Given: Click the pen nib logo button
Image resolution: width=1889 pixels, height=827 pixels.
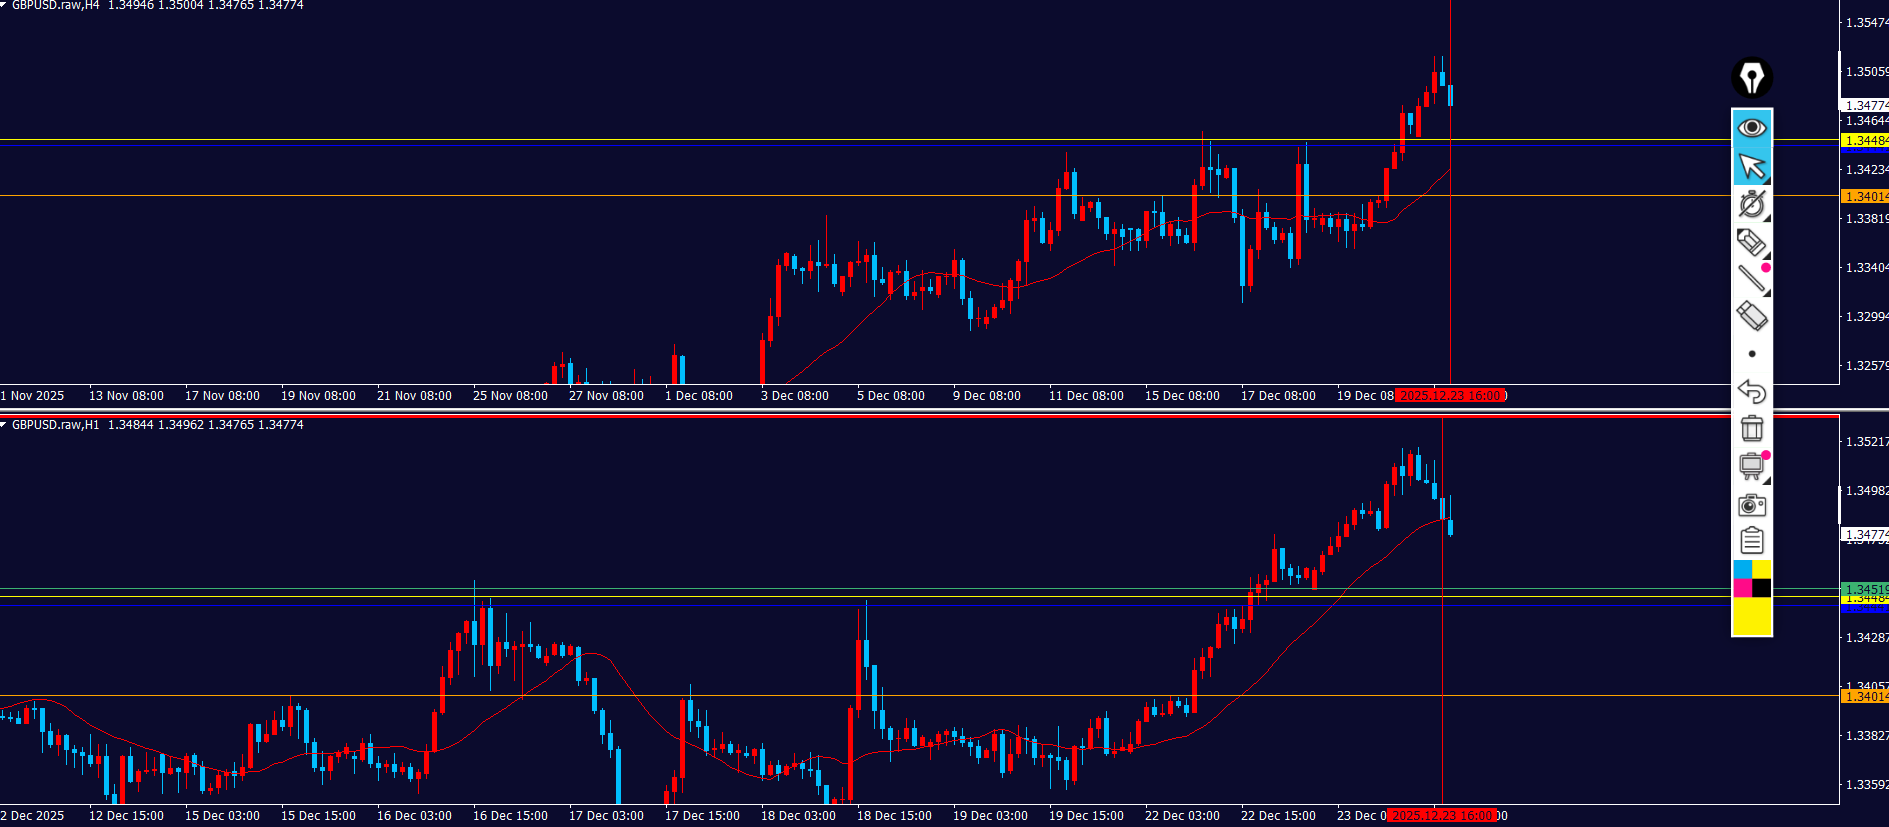Looking at the screenshot, I should pyautogui.click(x=1751, y=78).
